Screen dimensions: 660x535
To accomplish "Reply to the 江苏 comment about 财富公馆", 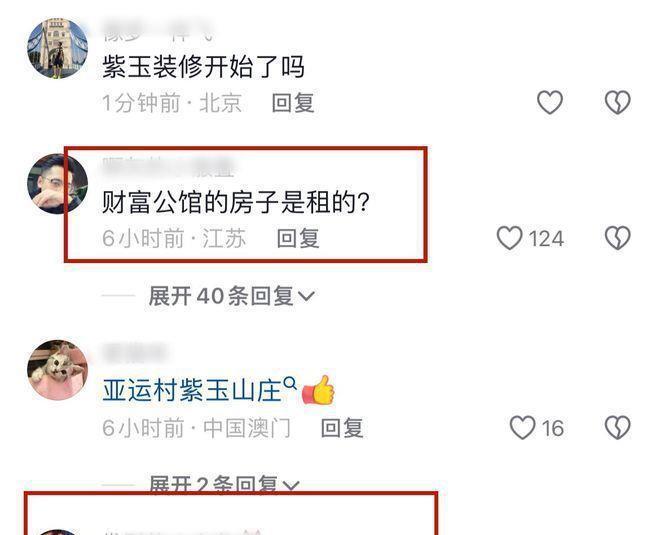I will [x=298, y=239].
